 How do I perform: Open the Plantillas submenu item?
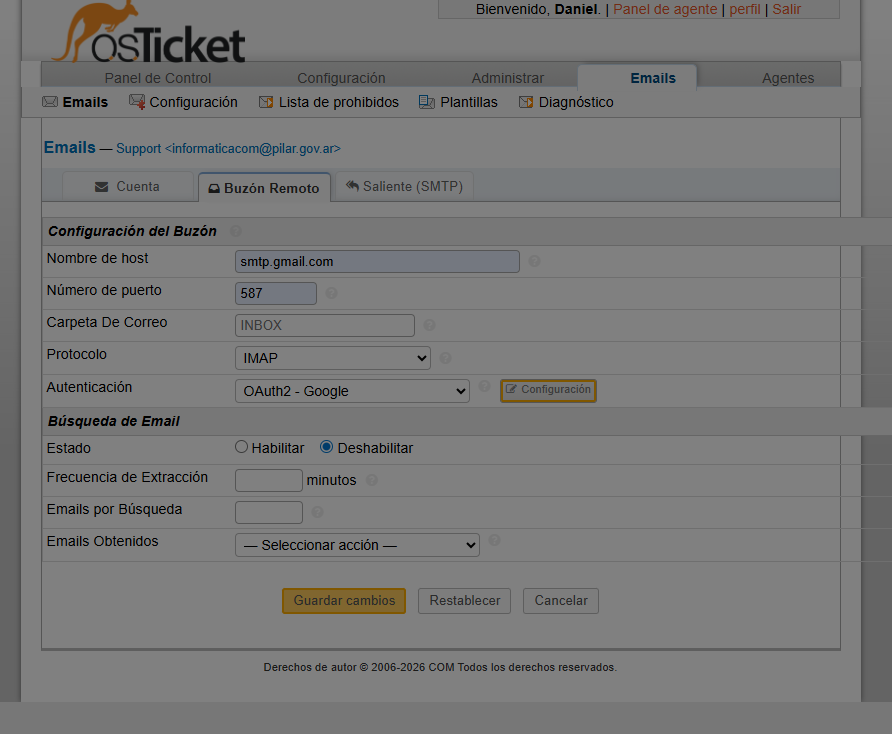(459, 102)
